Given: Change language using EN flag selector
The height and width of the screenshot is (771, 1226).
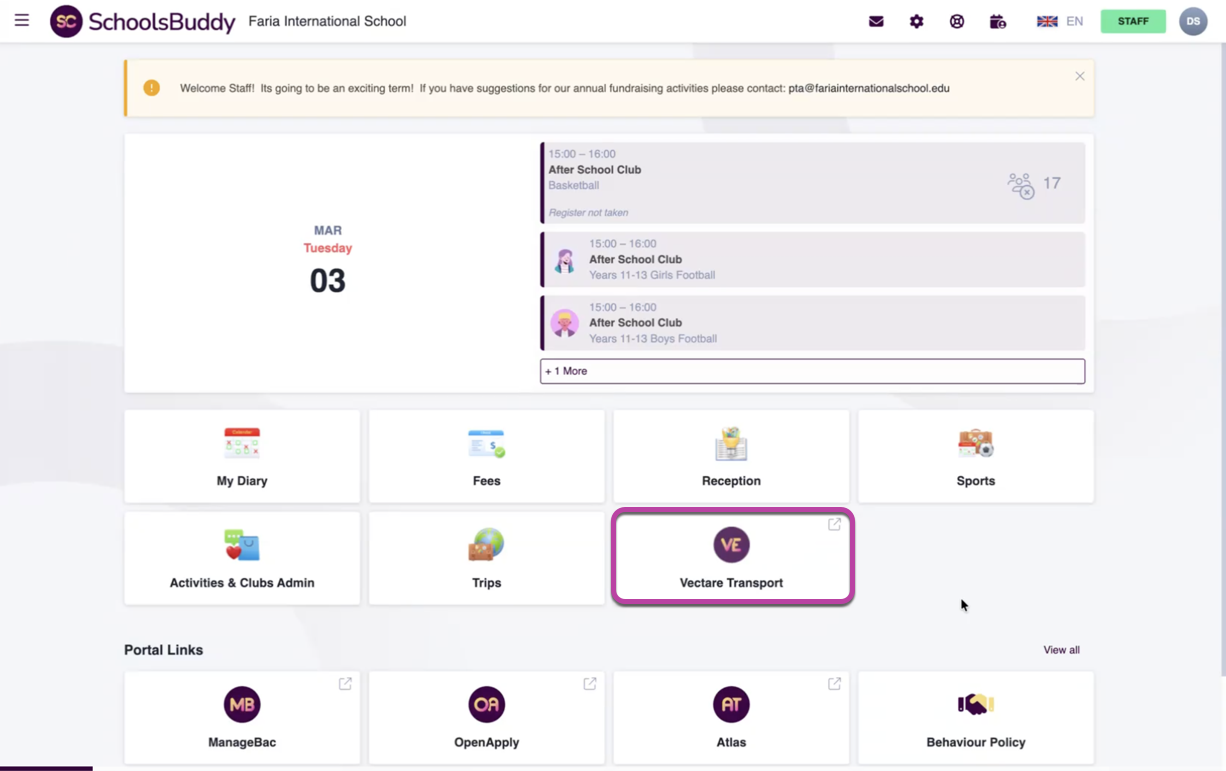Looking at the screenshot, I should tap(1060, 21).
